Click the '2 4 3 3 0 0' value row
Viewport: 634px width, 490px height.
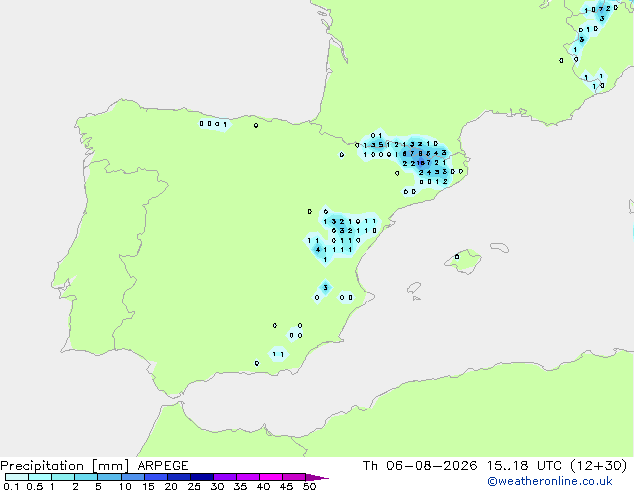click(x=441, y=172)
